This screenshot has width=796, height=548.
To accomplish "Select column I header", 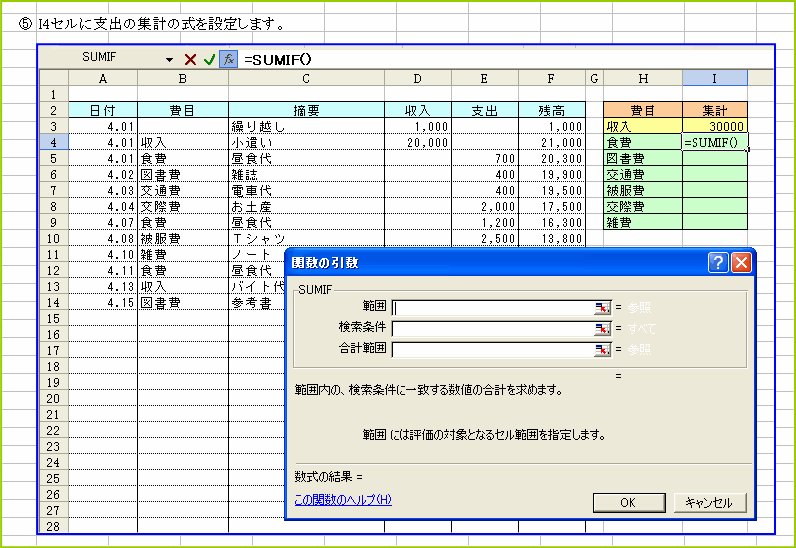I will tap(715, 78).
